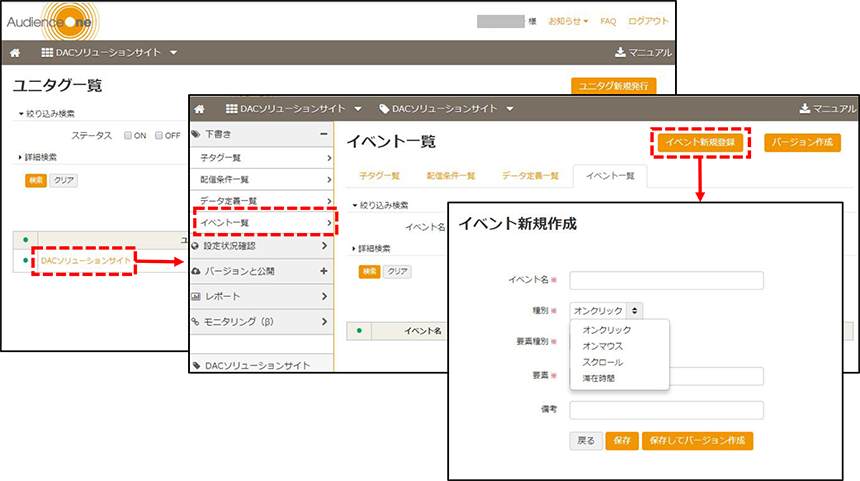Click the grid icon beside DACソリューションサイト in the back window

(47, 53)
